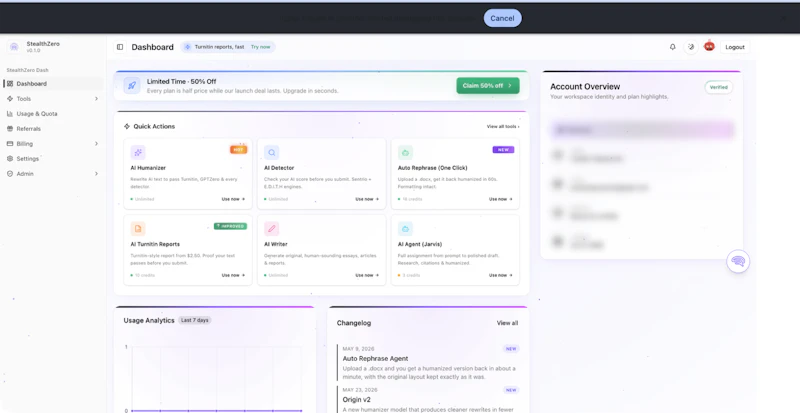
Task: Toggle the sidebar panel icon beside Dashboard
Action: [120, 47]
